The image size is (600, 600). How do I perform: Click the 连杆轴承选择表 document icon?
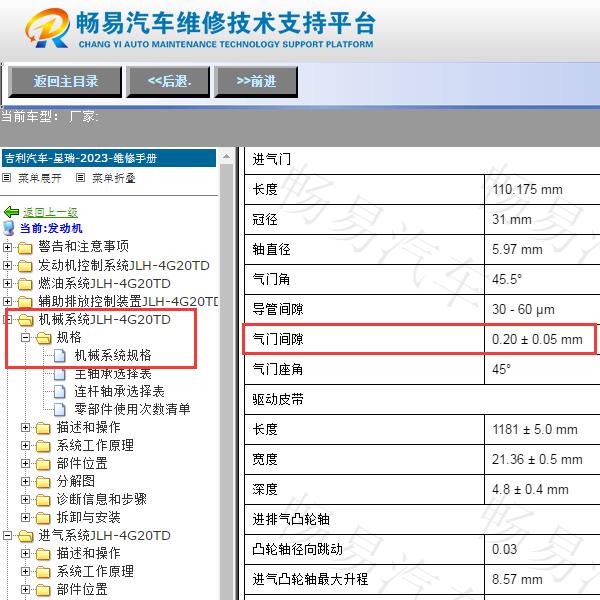point(59,391)
